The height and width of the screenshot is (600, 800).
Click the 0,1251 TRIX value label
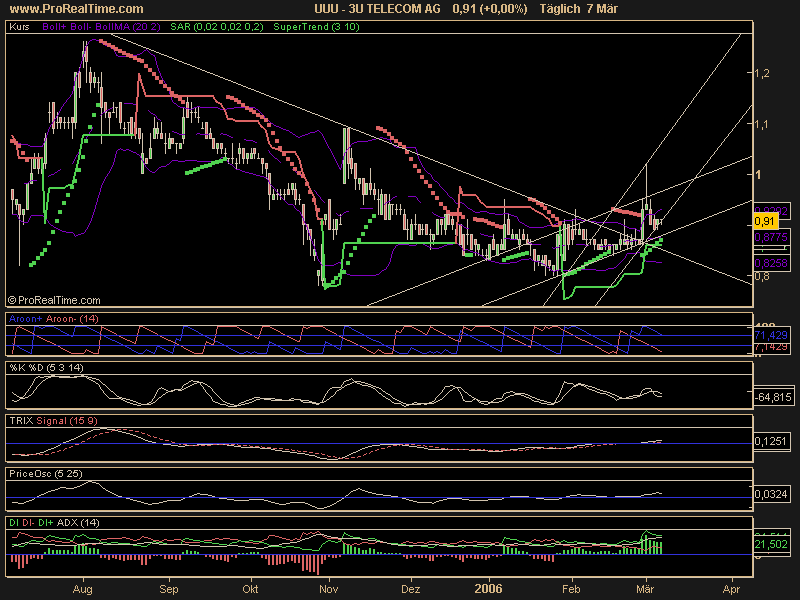coord(769,440)
